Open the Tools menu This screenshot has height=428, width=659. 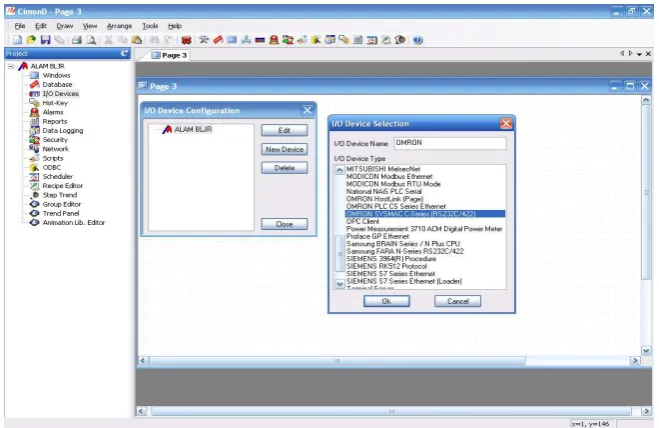150,26
